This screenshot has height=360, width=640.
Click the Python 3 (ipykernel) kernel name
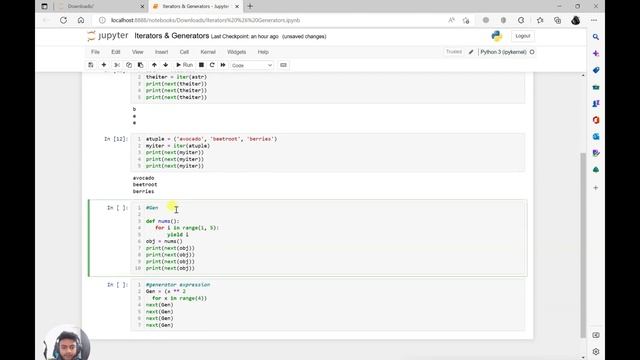[x=503, y=52]
